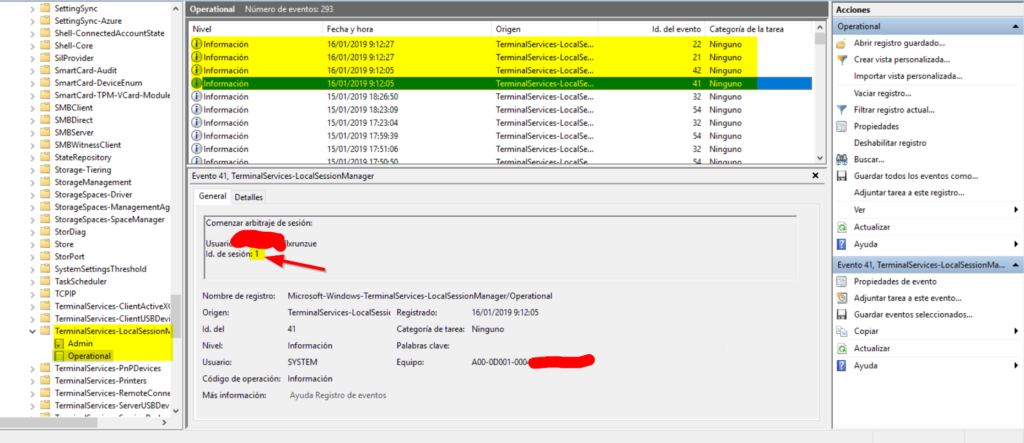
Task: Select the StateRepository tree item
Action: (83, 157)
